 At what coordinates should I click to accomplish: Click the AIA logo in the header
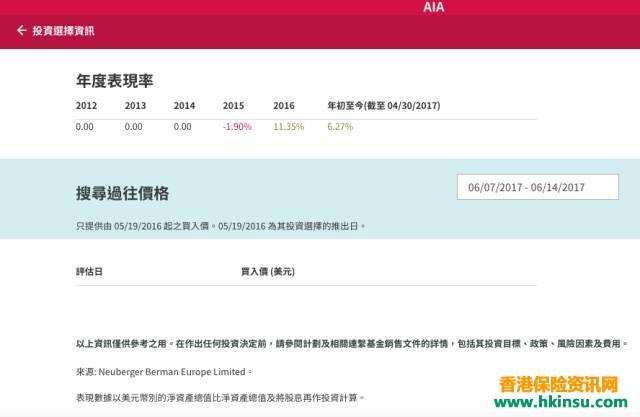tap(433, 7)
